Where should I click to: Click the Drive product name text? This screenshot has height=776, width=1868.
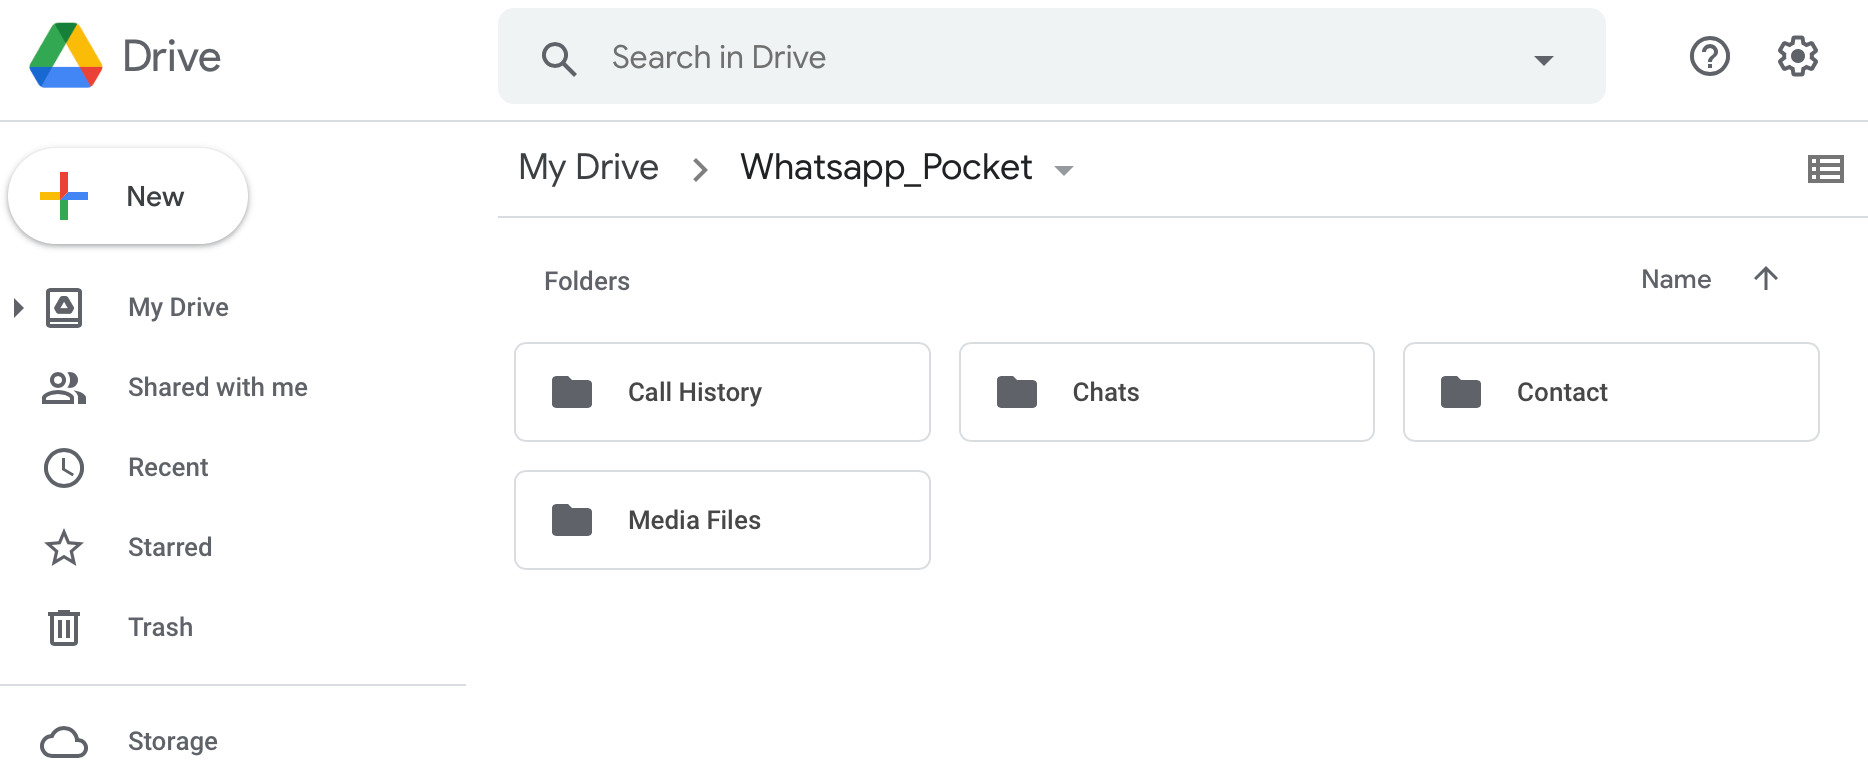171,57
